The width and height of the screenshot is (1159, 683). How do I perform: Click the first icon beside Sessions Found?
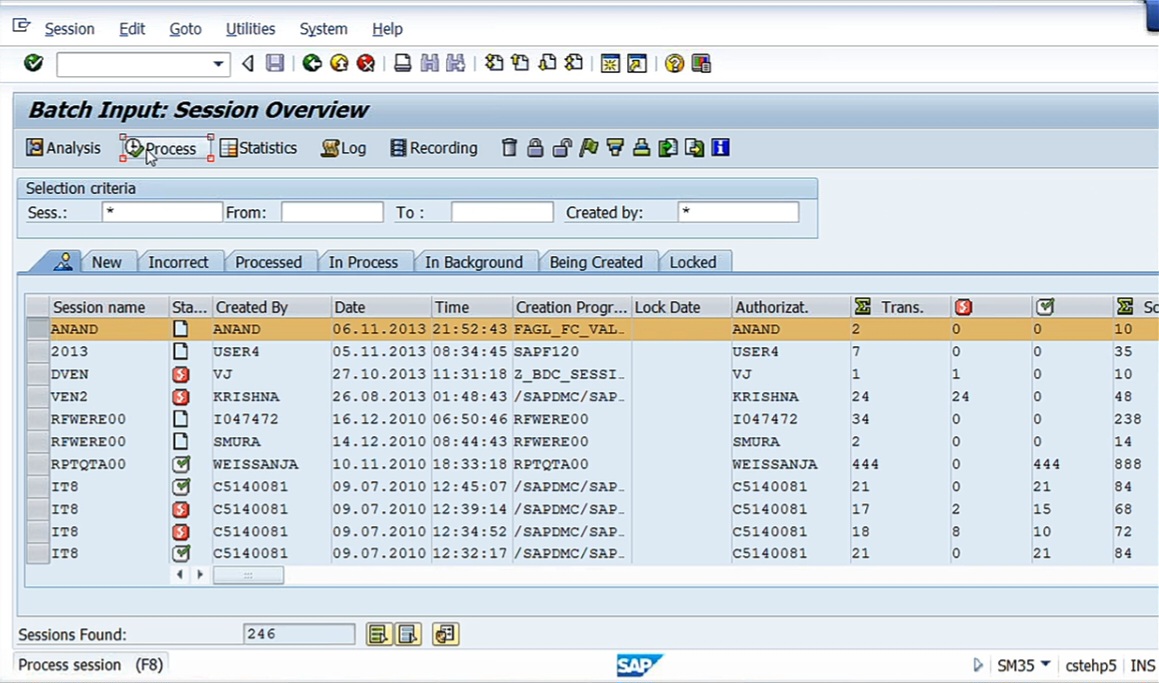(x=378, y=634)
